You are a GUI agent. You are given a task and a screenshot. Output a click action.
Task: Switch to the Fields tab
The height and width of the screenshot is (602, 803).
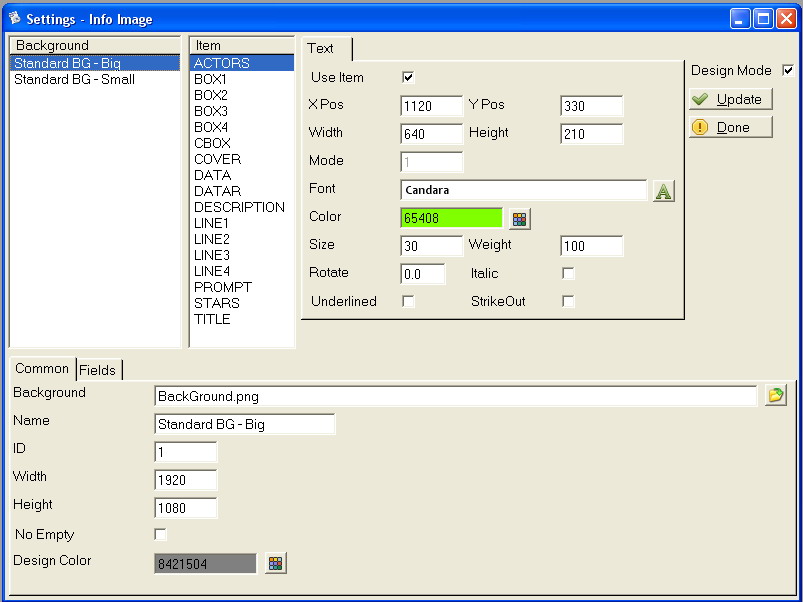98,370
